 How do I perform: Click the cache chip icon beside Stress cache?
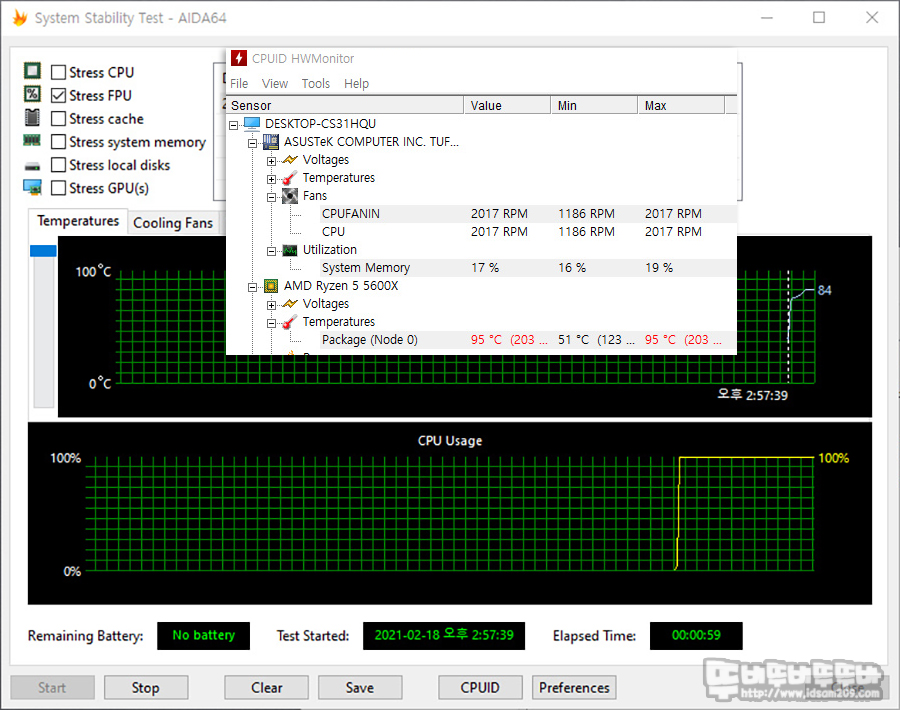tap(32, 118)
